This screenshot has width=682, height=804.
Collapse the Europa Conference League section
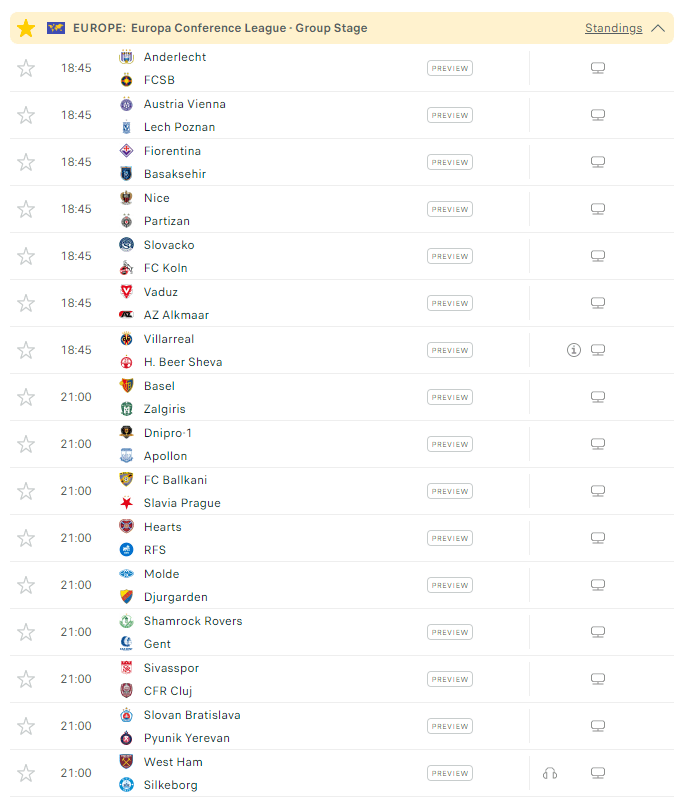658,28
